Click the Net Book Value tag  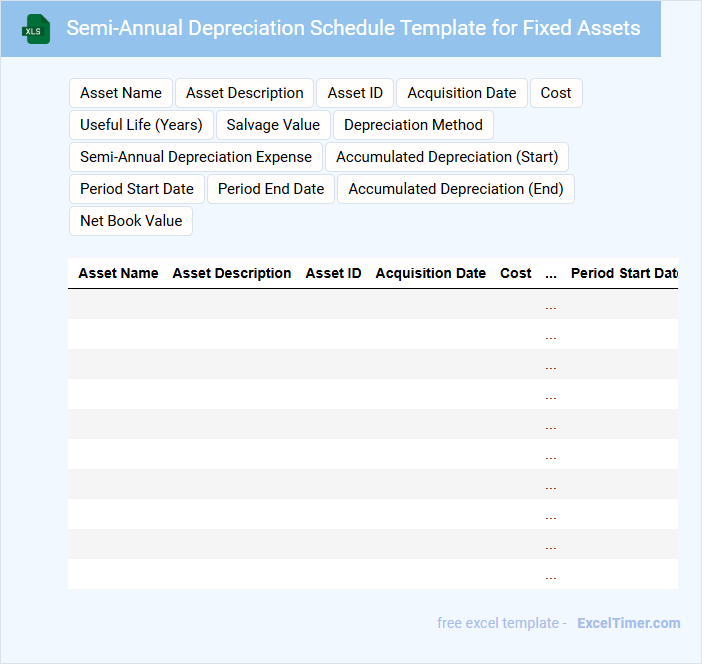tap(131, 221)
